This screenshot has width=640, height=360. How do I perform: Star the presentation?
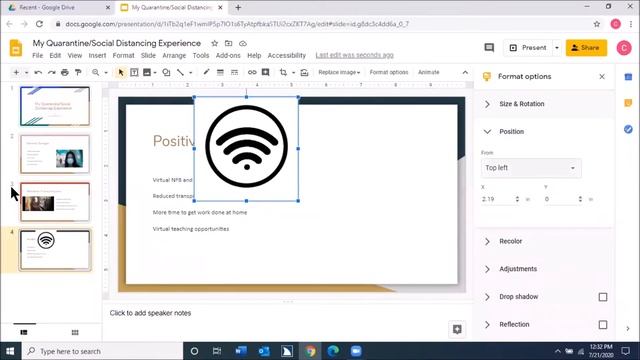click(x=215, y=43)
